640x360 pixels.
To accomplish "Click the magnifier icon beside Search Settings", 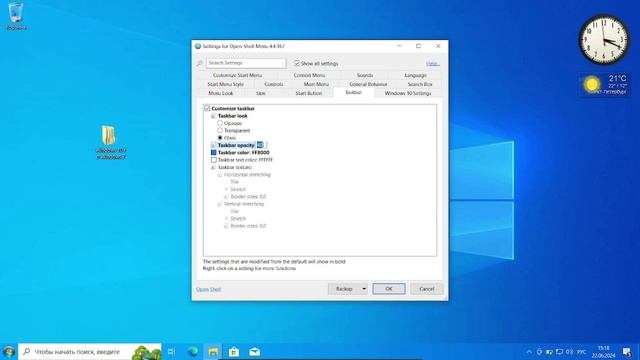I will (200, 63).
